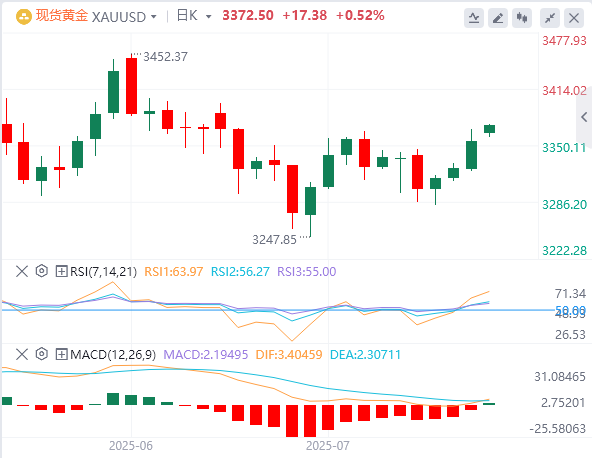Click the RSI(7,14,21) label
Screen dimensions: 592x458
tap(103, 271)
